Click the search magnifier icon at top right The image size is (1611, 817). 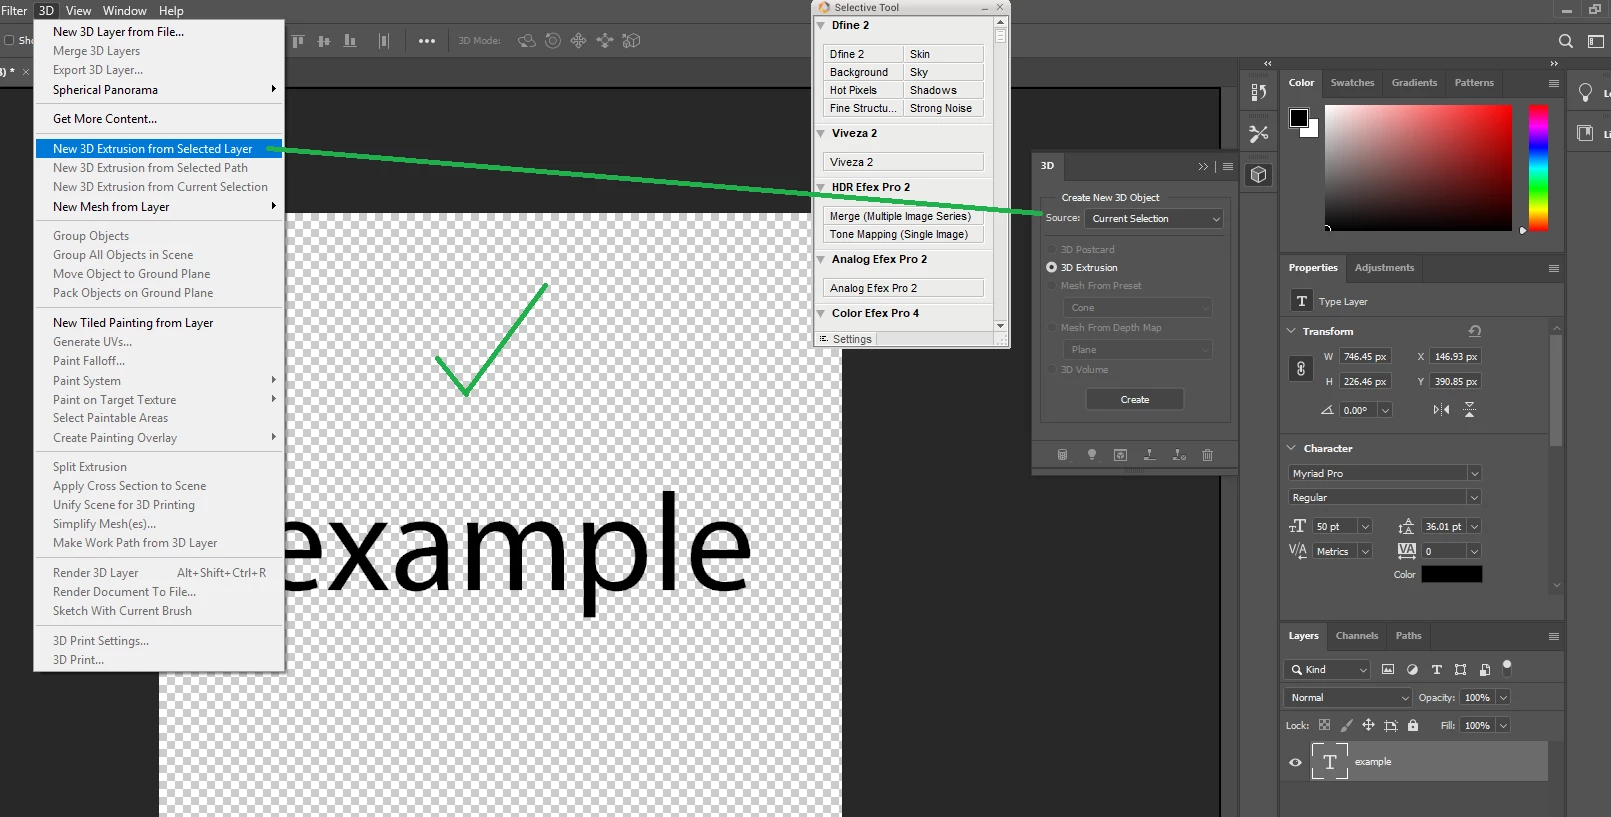click(x=1566, y=41)
